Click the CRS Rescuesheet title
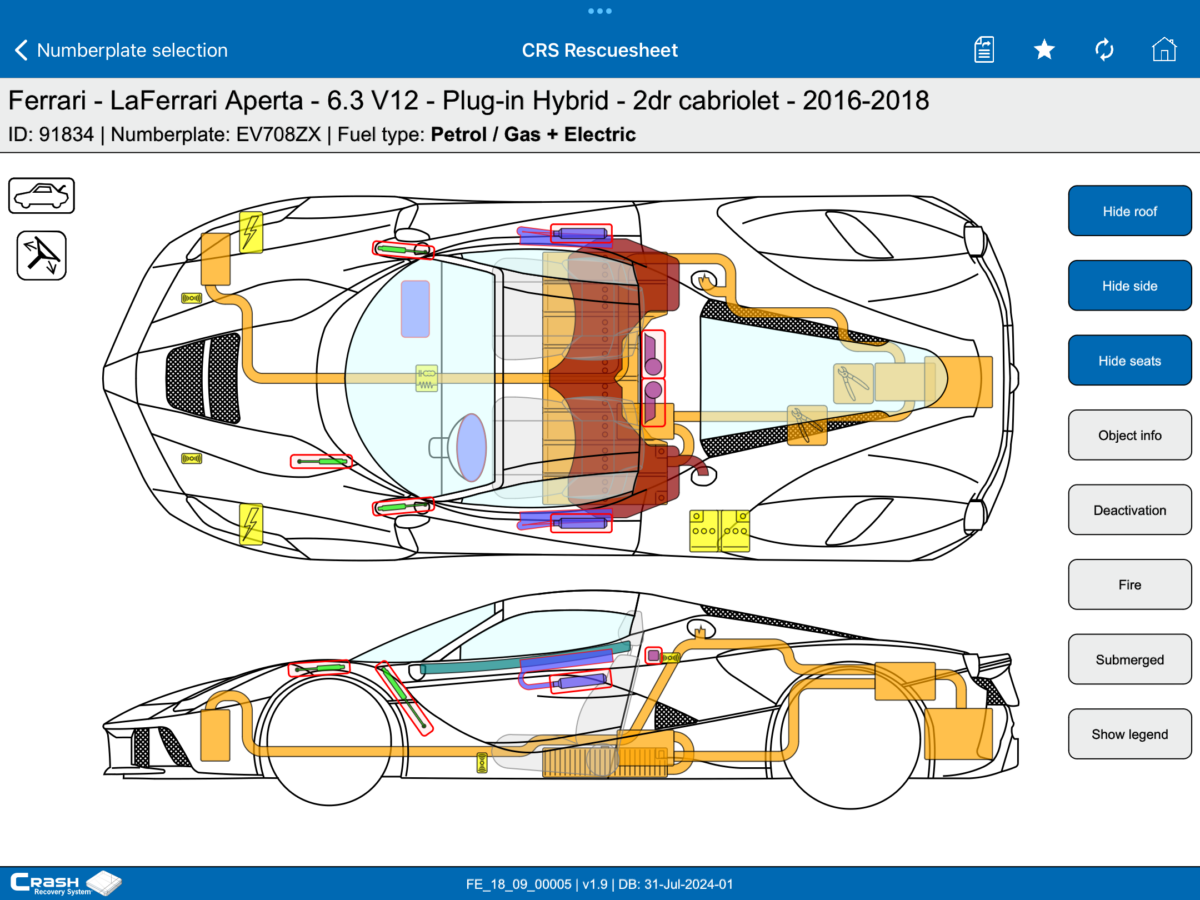Image resolution: width=1200 pixels, height=900 pixels. [x=600, y=50]
